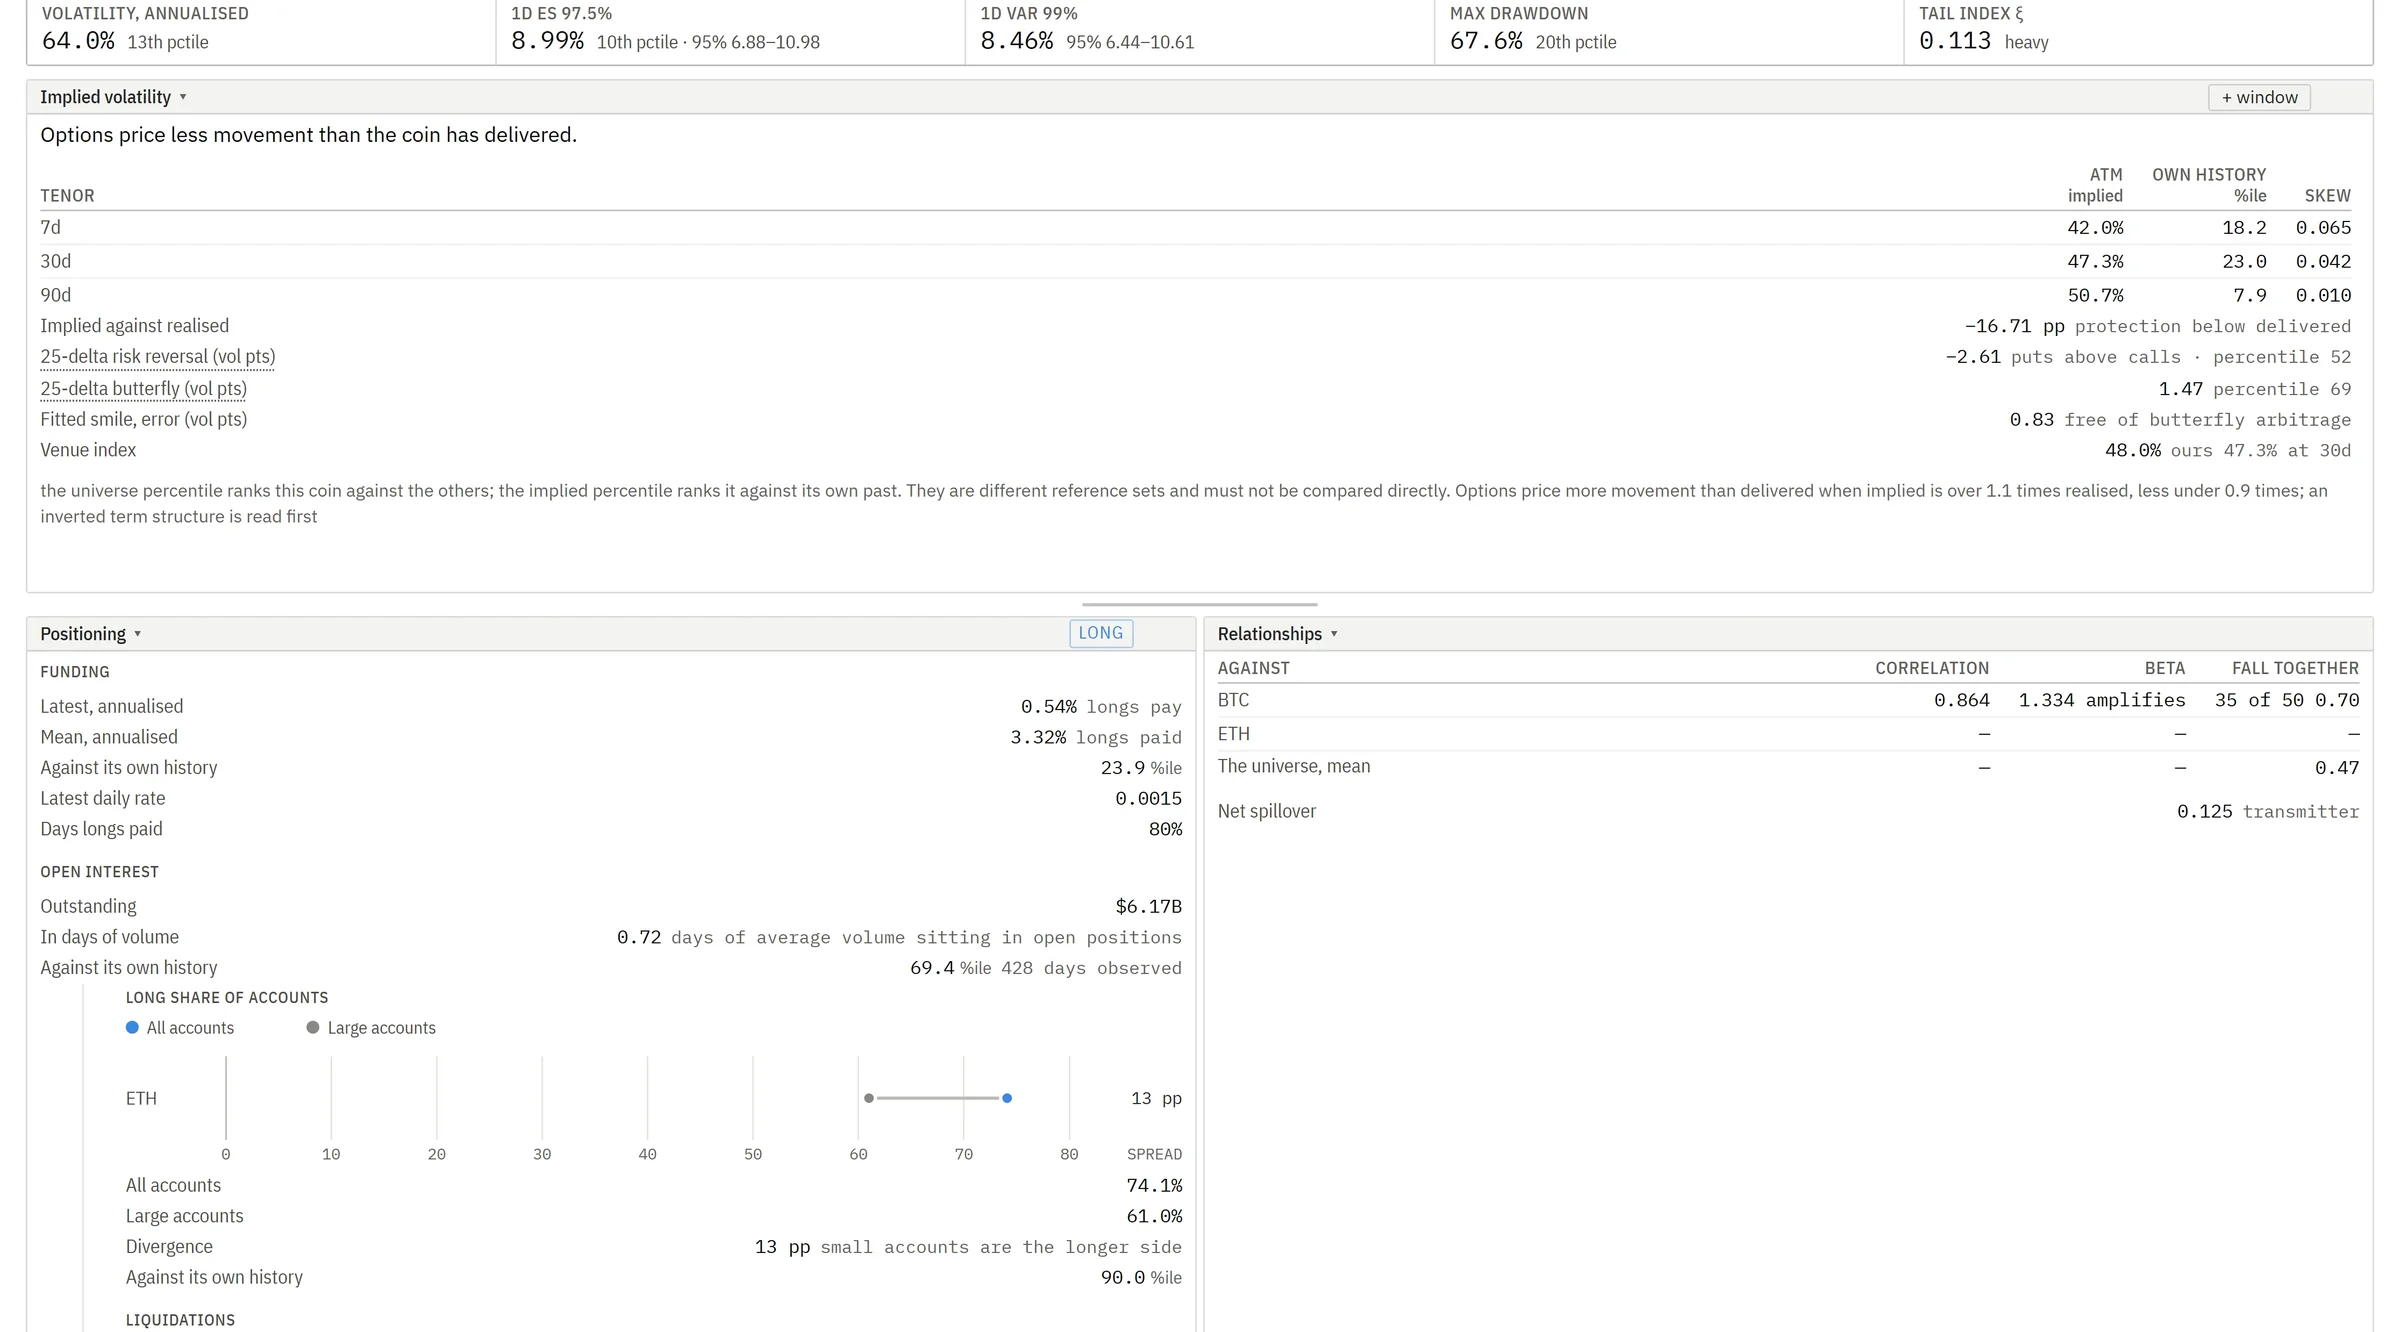Viewport: 2400px width, 1332px height.
Task: Select the 90d tenor row
Action: (x=1196, y=295)
